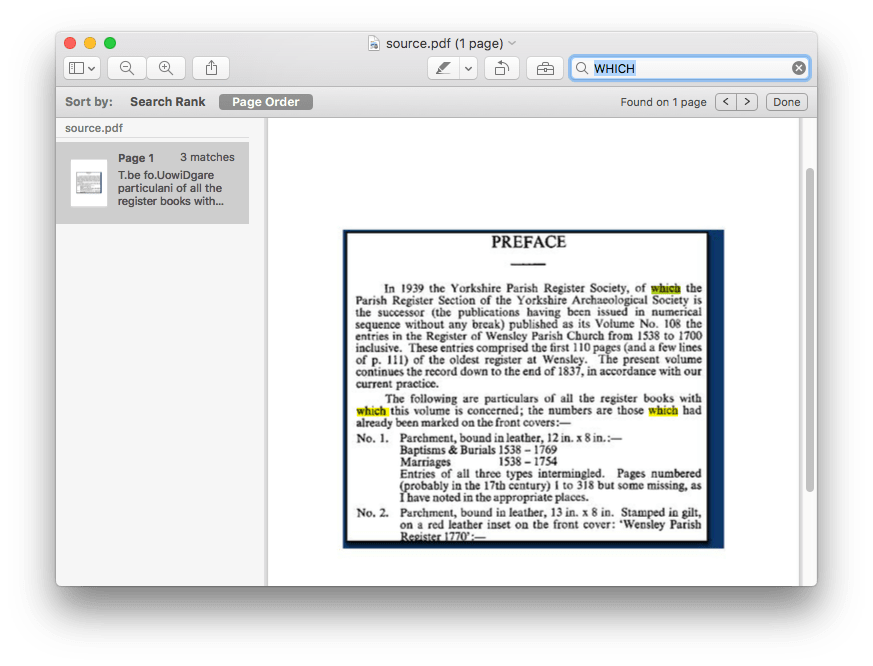
Task: Show the Markup toolbar via the toolbox icon
Action: 544,67
